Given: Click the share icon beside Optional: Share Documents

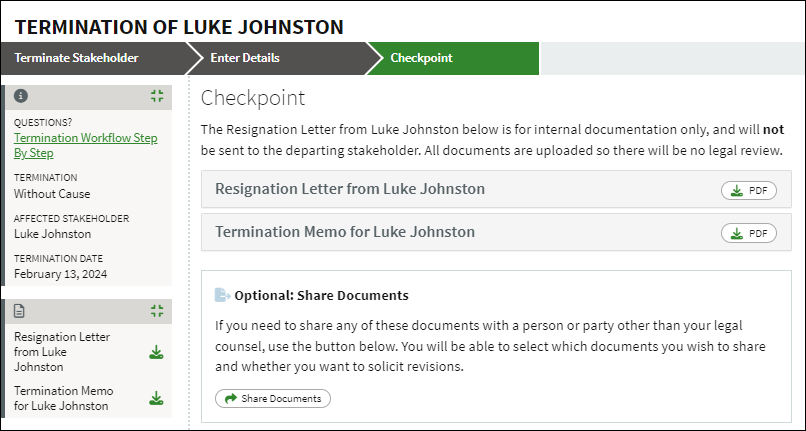Looking at the screenshot, I should tap(222, 296).
